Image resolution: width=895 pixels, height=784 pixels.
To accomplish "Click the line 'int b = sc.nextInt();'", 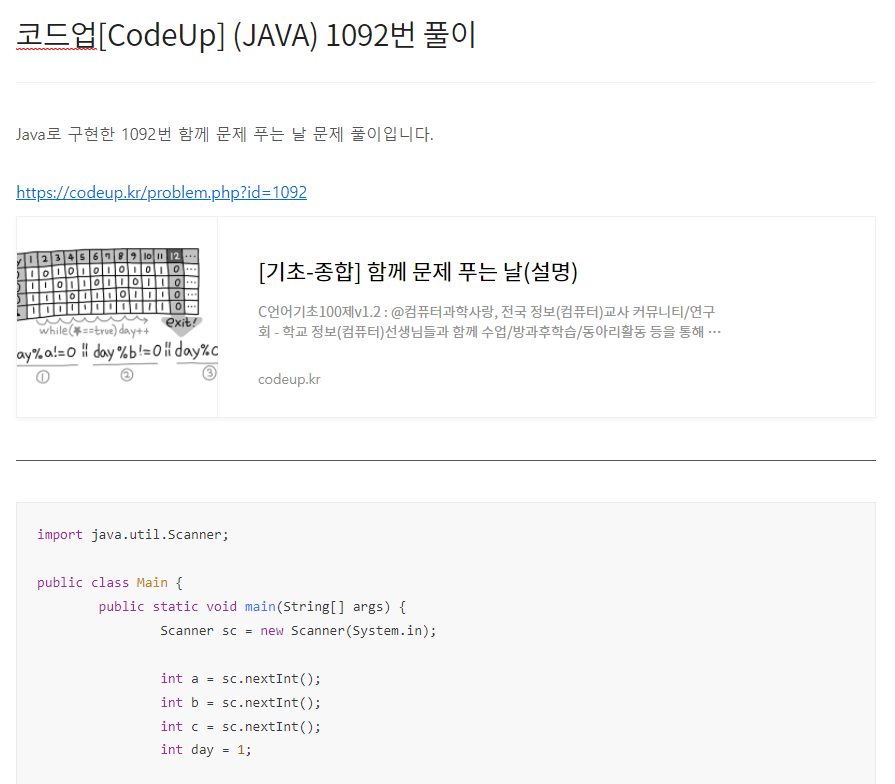I will tap(240, 702).
